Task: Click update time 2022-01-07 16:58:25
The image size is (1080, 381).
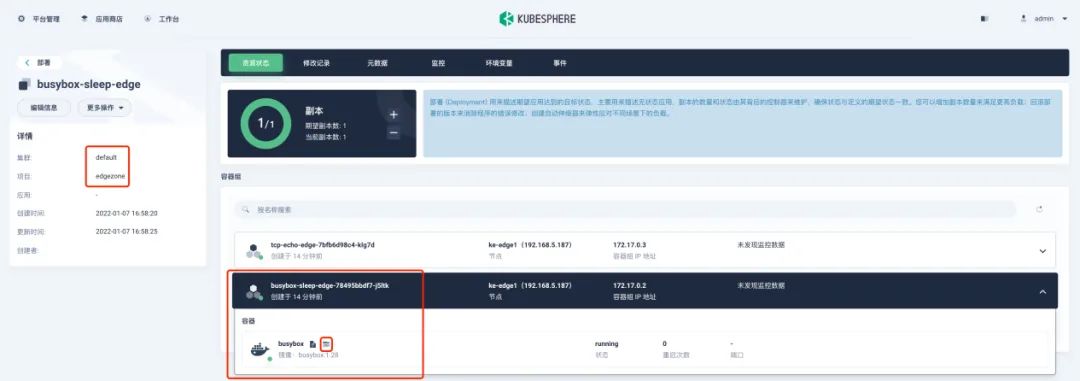Action: (x=127, y=231)
